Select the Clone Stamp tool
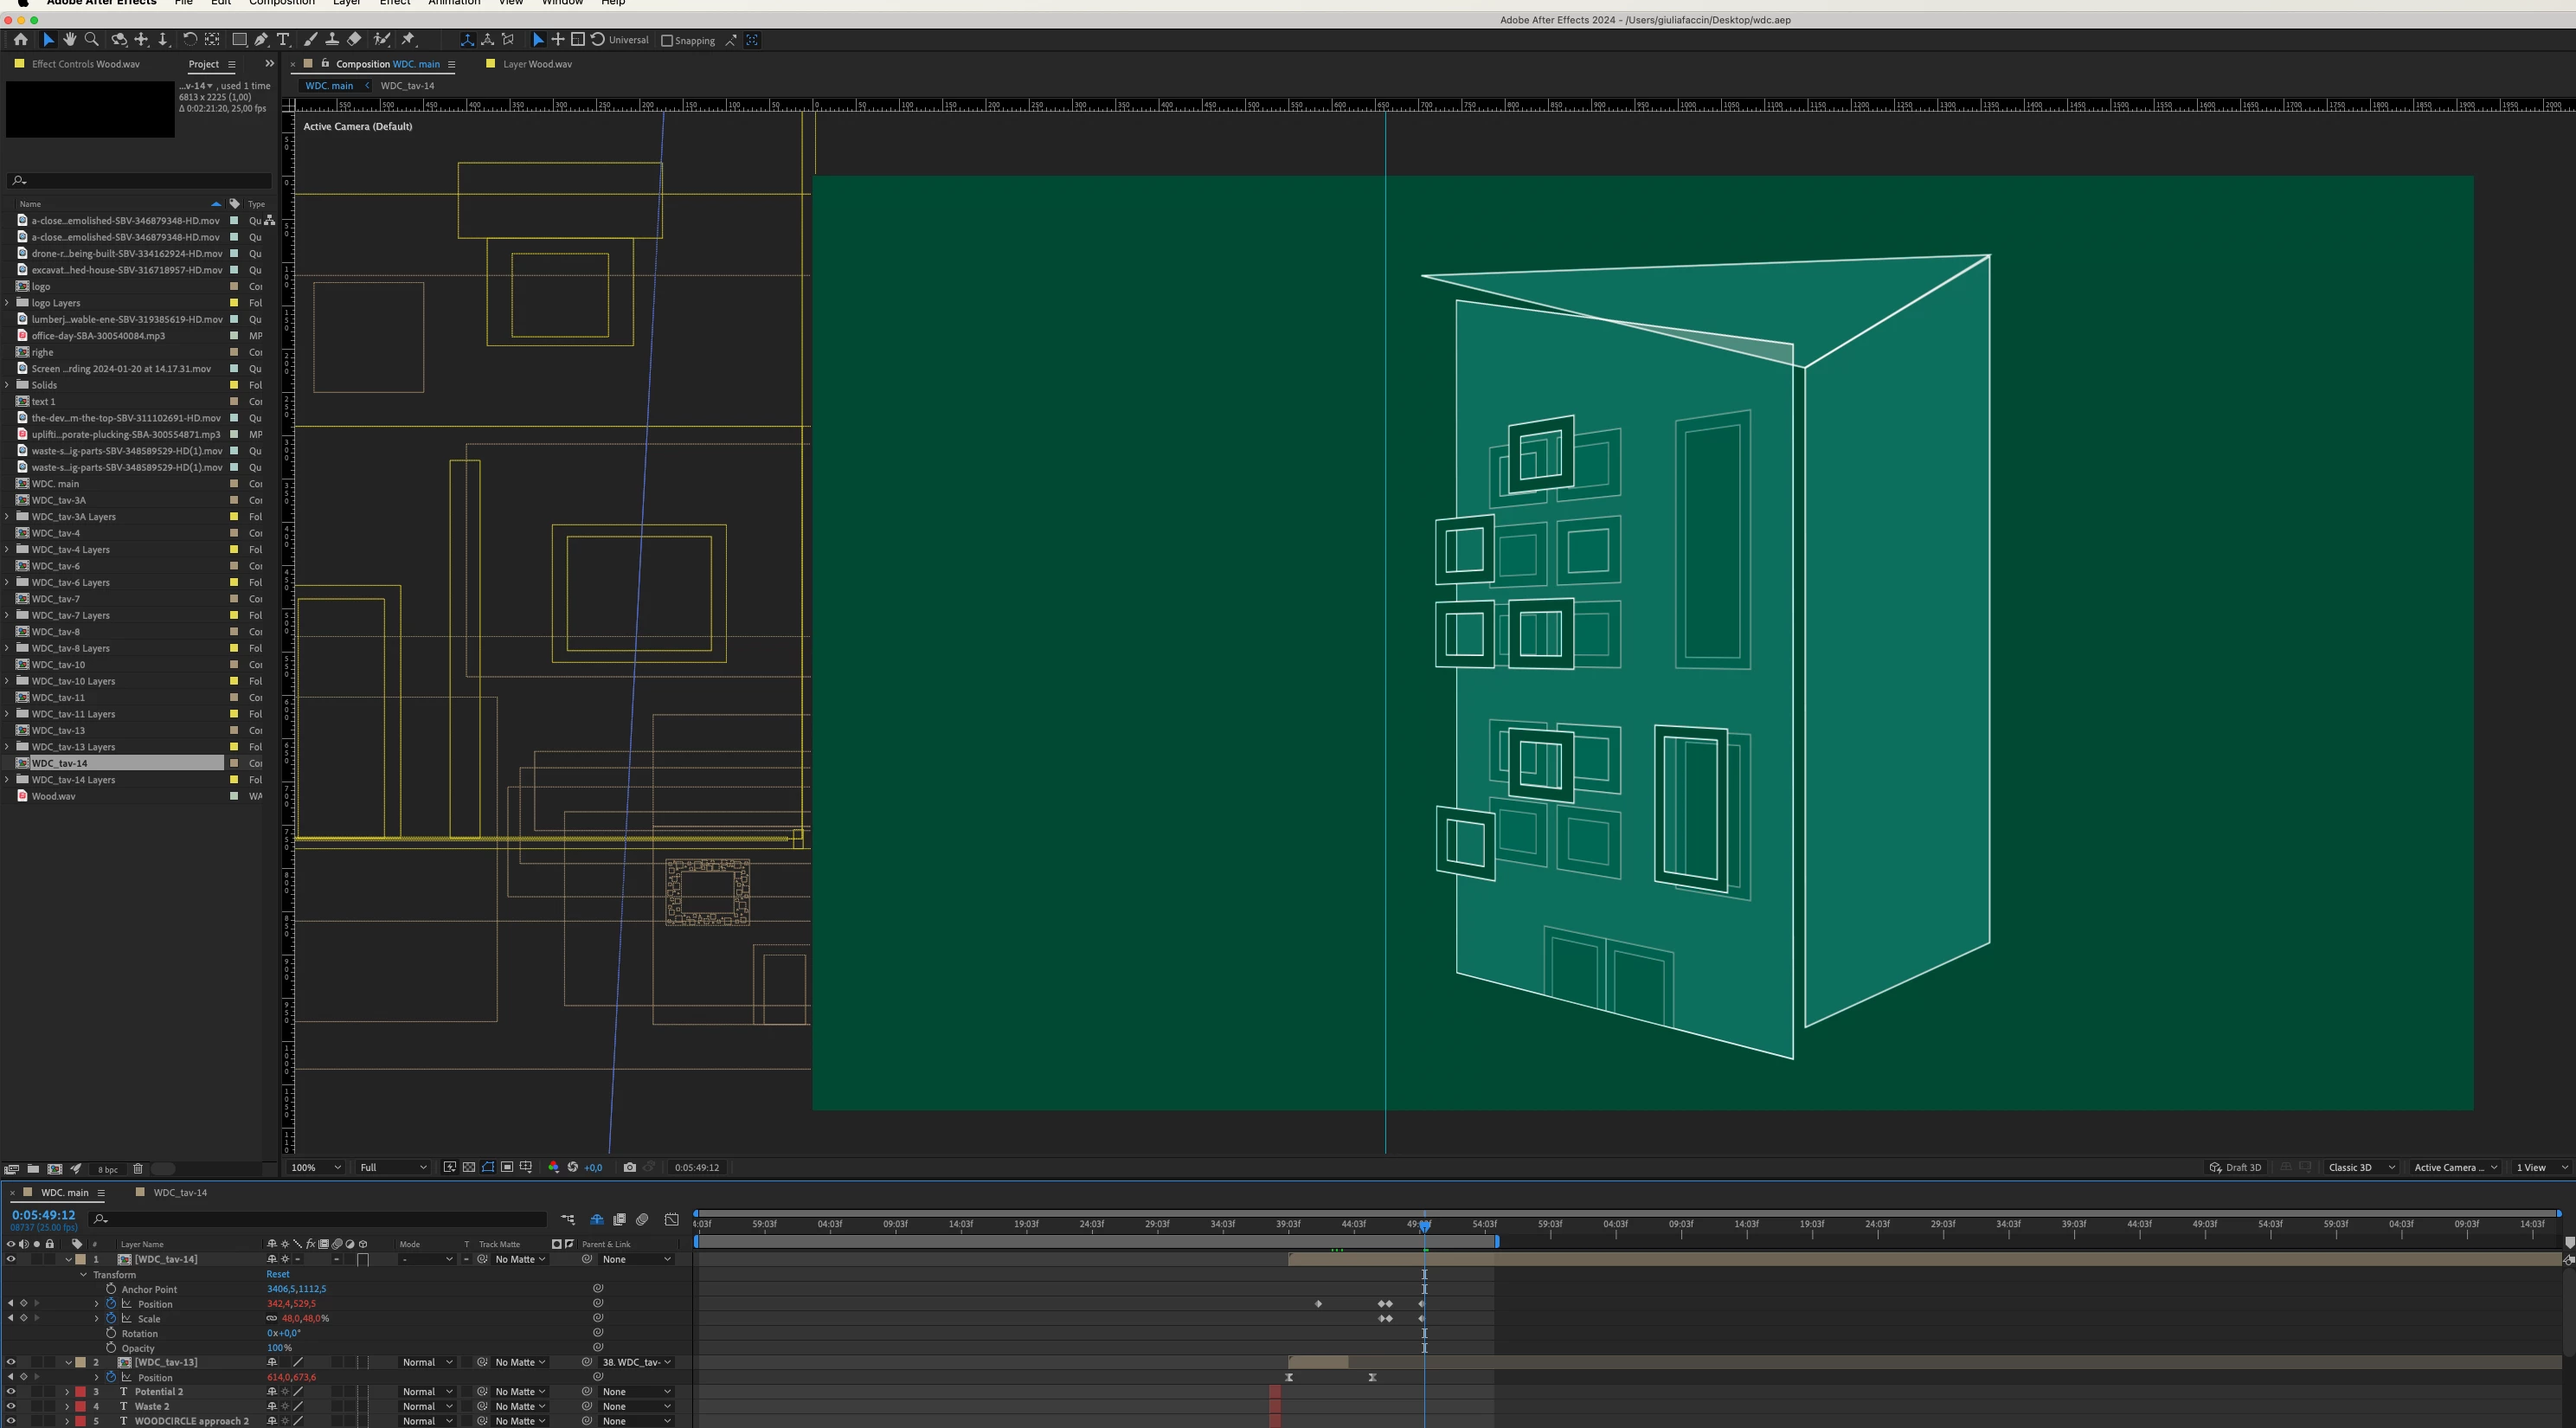 pos(332,40)
